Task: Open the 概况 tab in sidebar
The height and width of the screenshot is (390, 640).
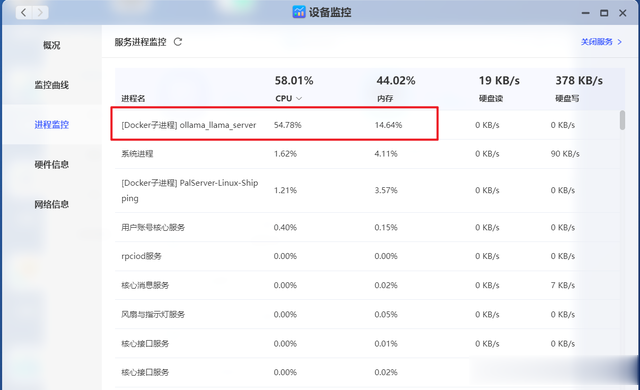Action: click(51, 45)
